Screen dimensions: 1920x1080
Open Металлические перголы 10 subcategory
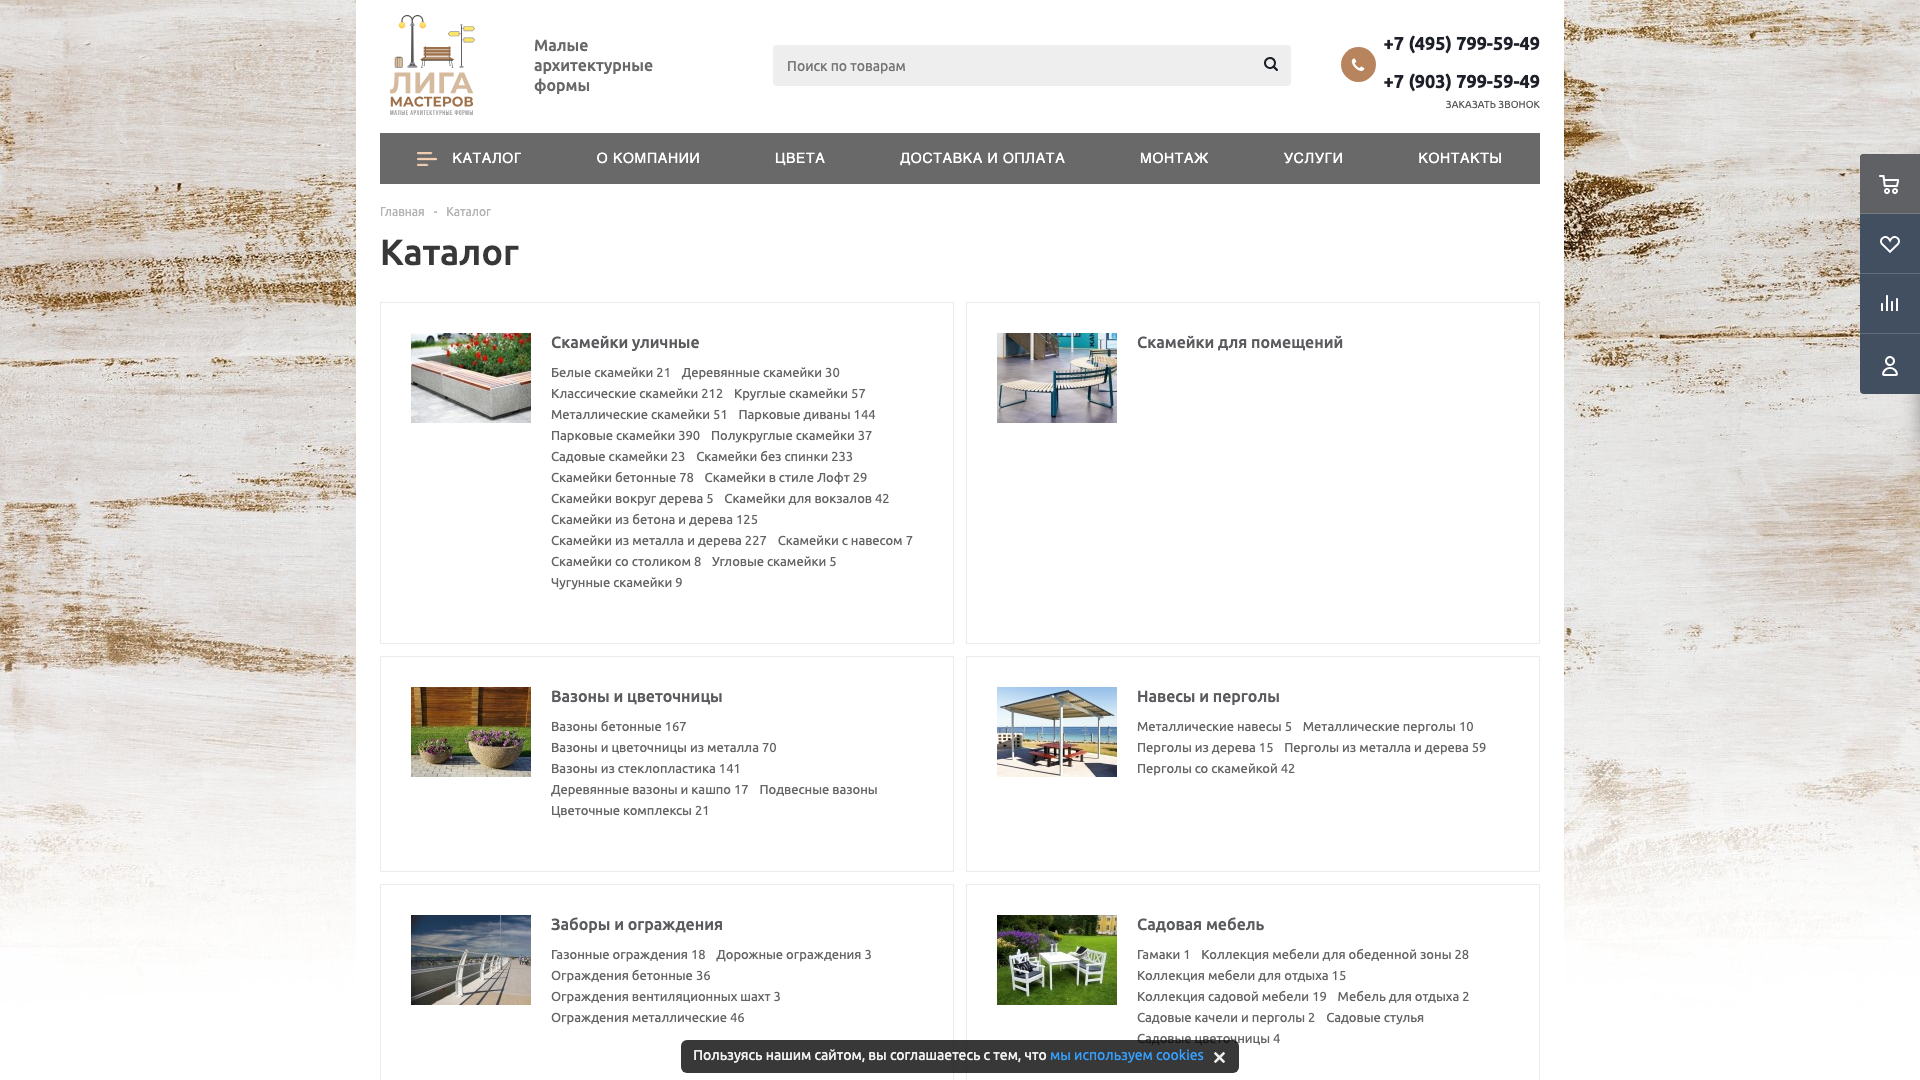tap(1388, 726)
